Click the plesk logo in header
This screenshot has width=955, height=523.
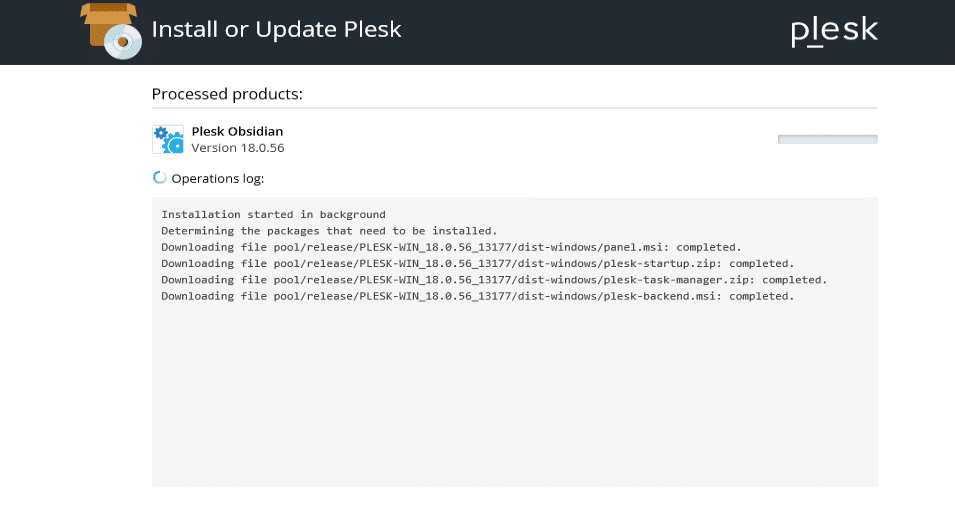tap(833, 31)
